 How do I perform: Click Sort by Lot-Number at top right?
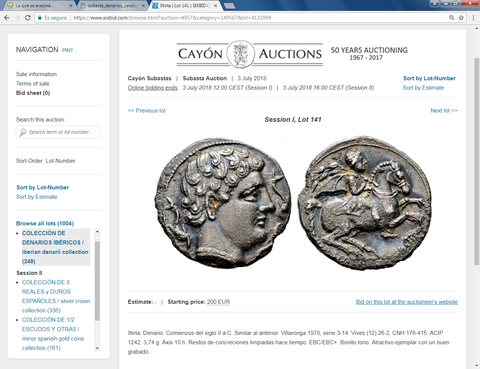click(x=429, y=78)
